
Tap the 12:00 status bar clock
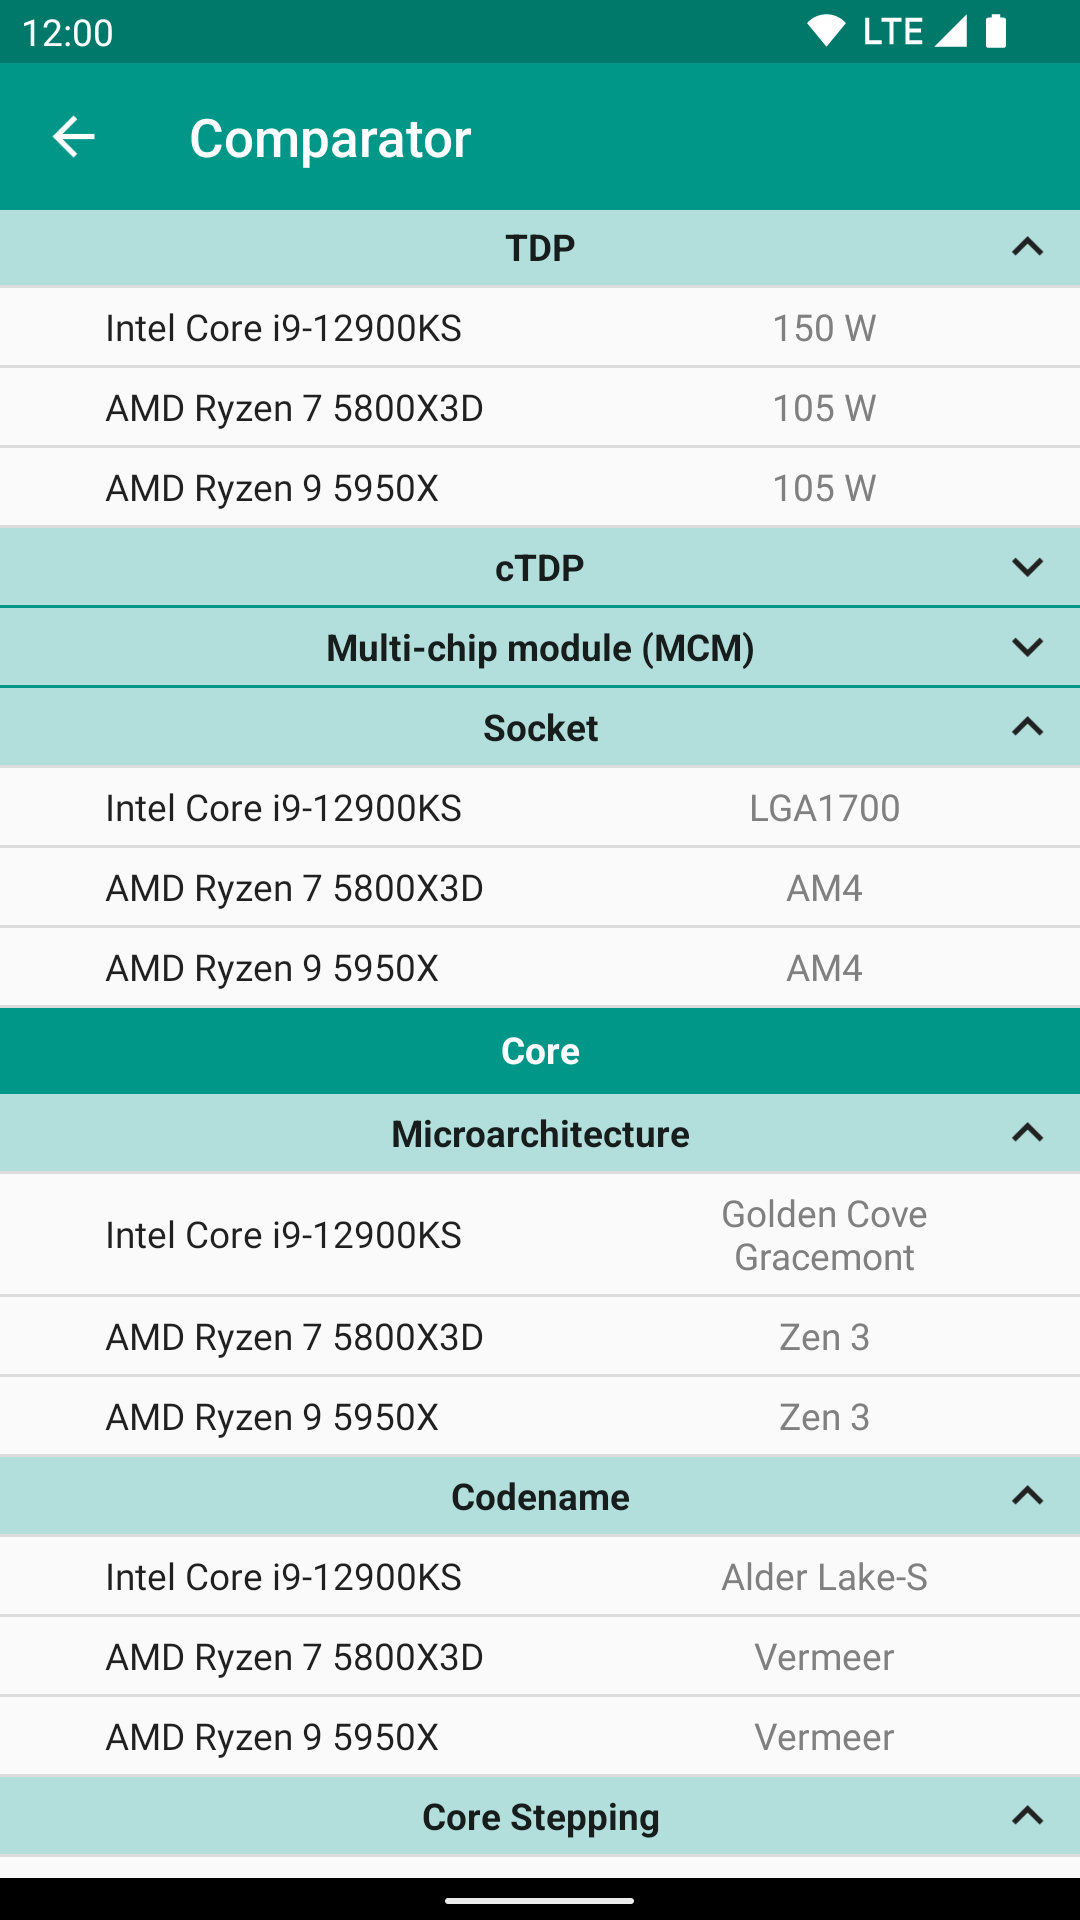point(67,32)
